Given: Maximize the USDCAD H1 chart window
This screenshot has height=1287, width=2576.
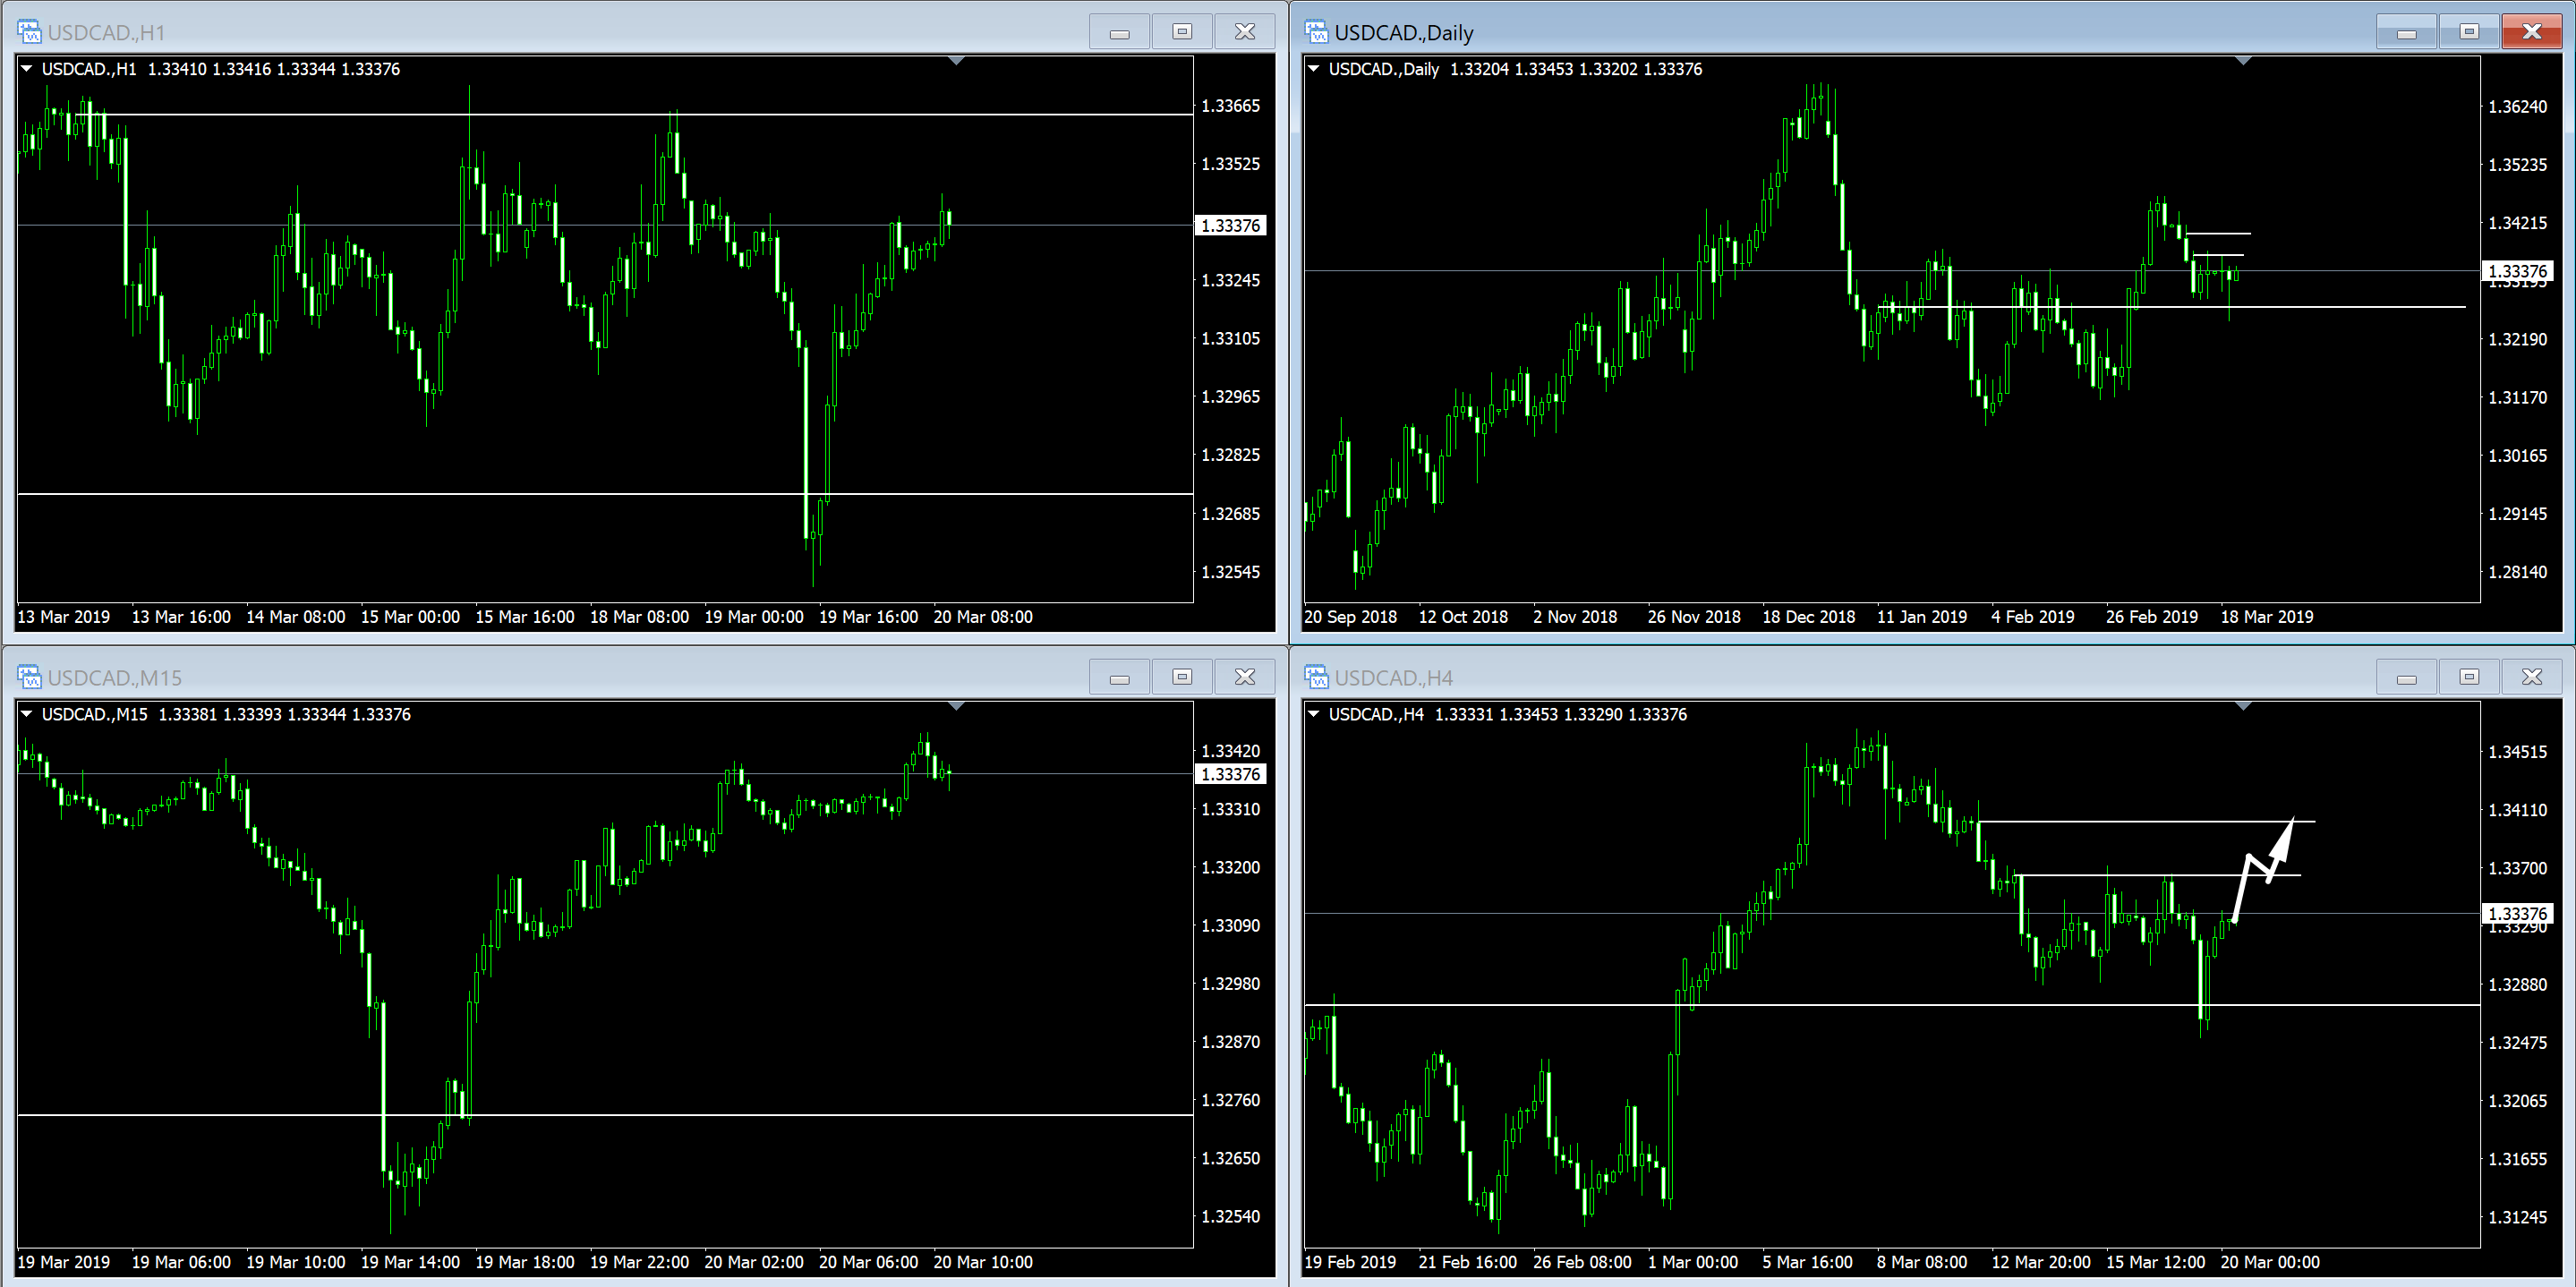Looking at the screenshot, I should (x=1182, y=32).
